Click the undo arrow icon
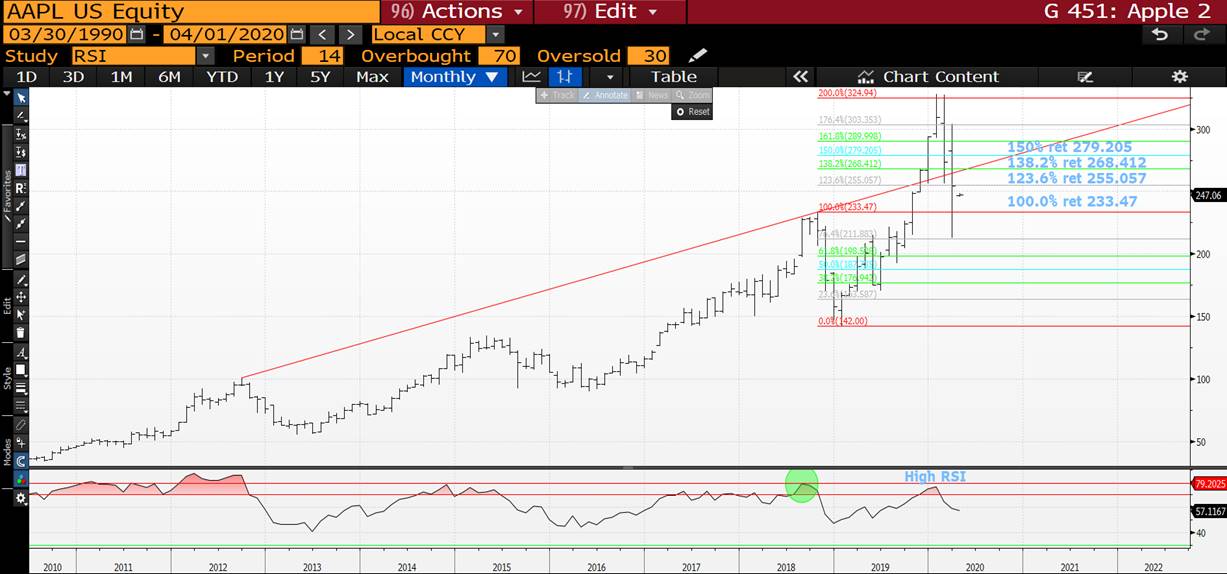 point(1160,34)
